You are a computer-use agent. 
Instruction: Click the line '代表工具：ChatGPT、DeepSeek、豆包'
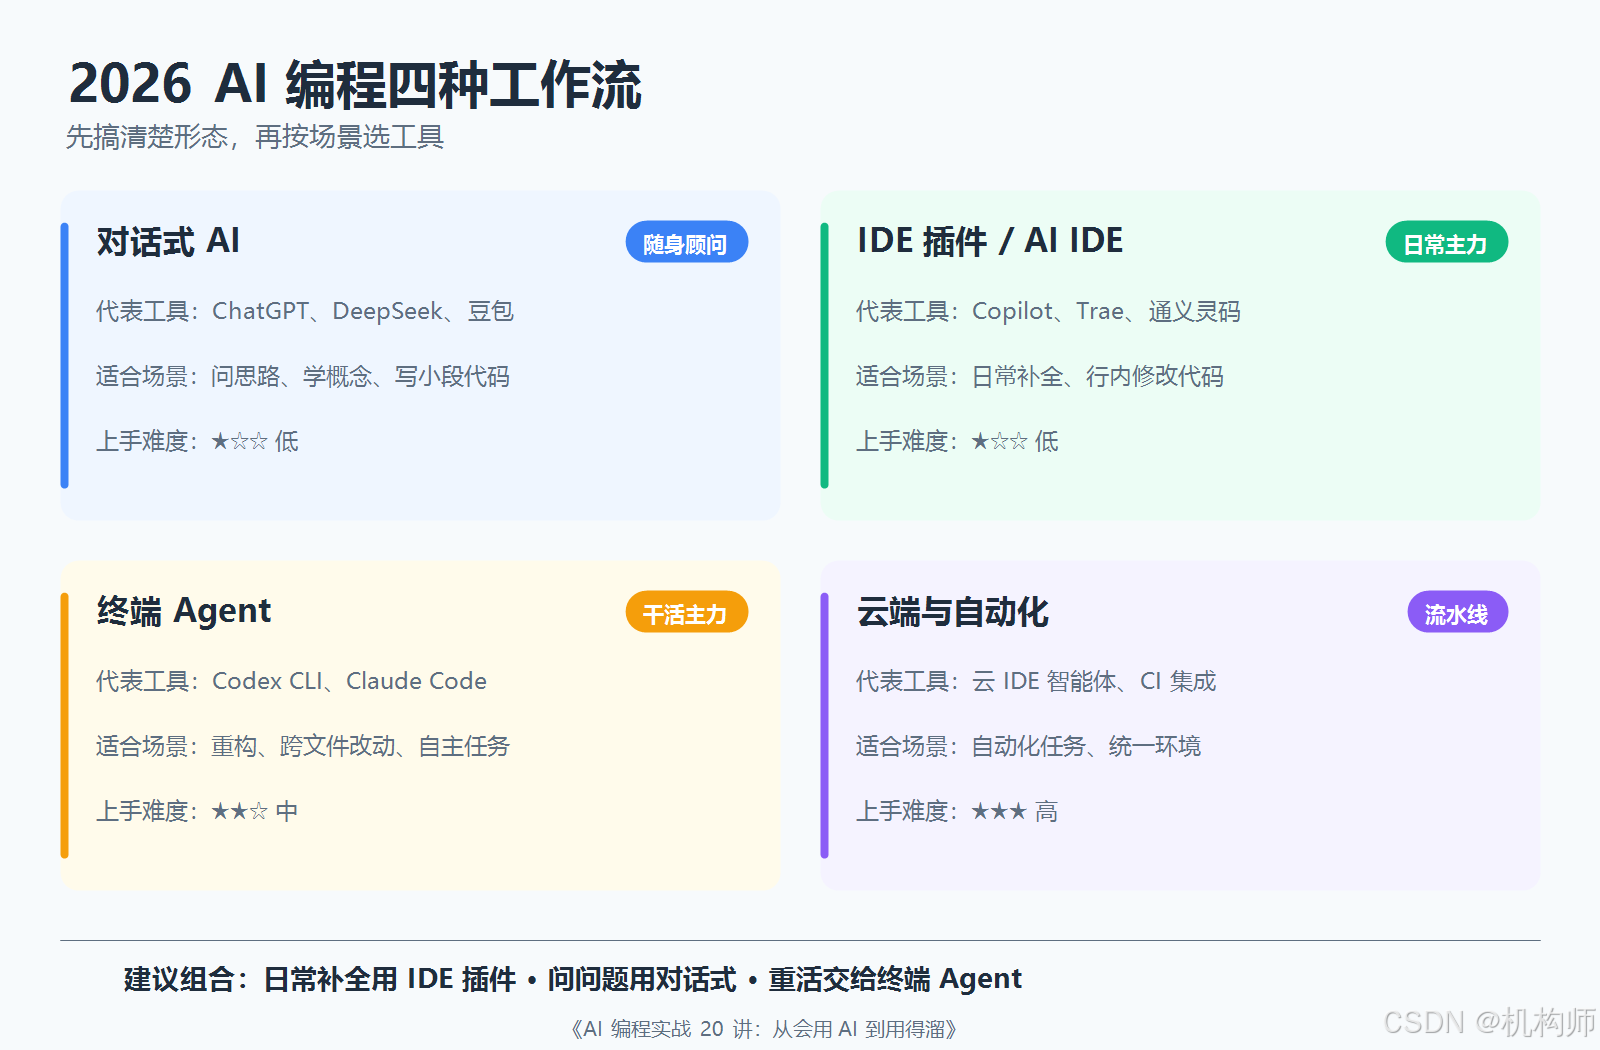point(305,311)
